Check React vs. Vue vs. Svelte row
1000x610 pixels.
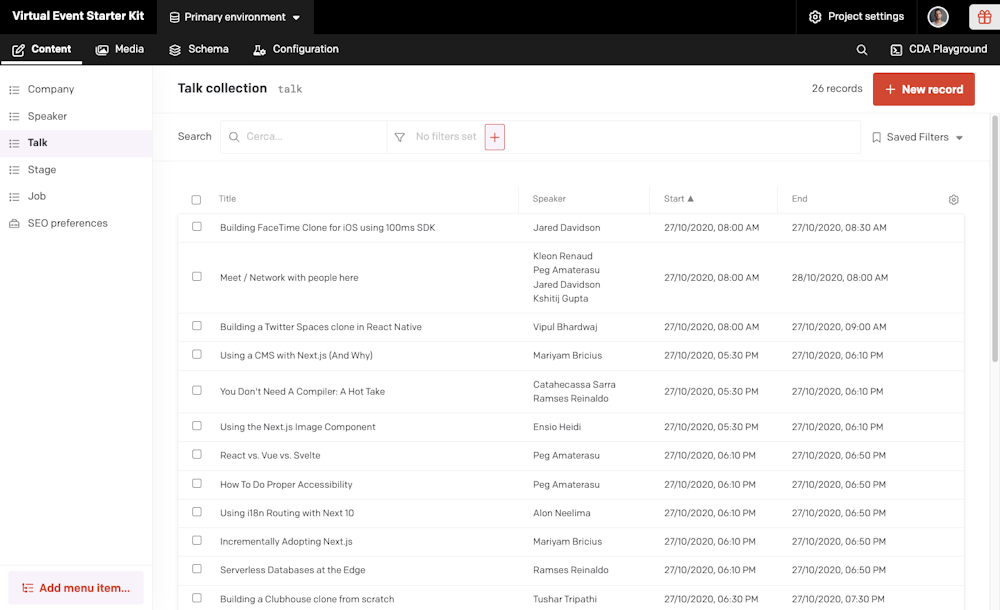click(196, 454)
